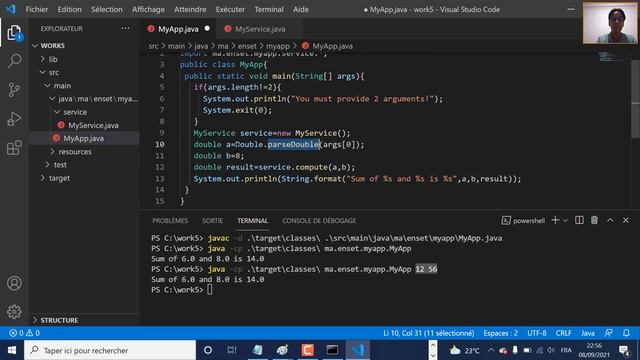Viewport: 640px width, 360px height.
Task: Change the Java language mode
Action: (588, 333)
